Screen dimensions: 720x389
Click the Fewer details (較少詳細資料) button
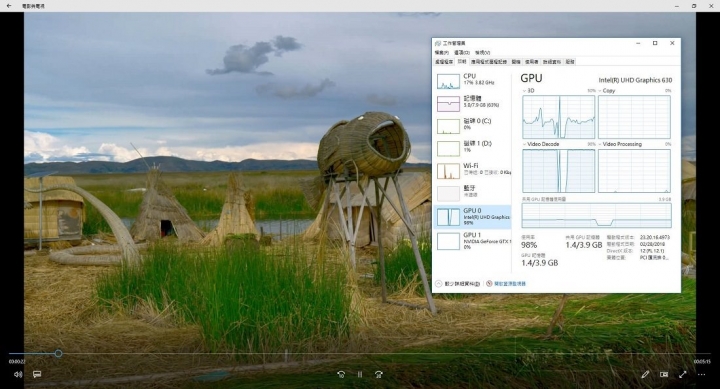[458, 284]
